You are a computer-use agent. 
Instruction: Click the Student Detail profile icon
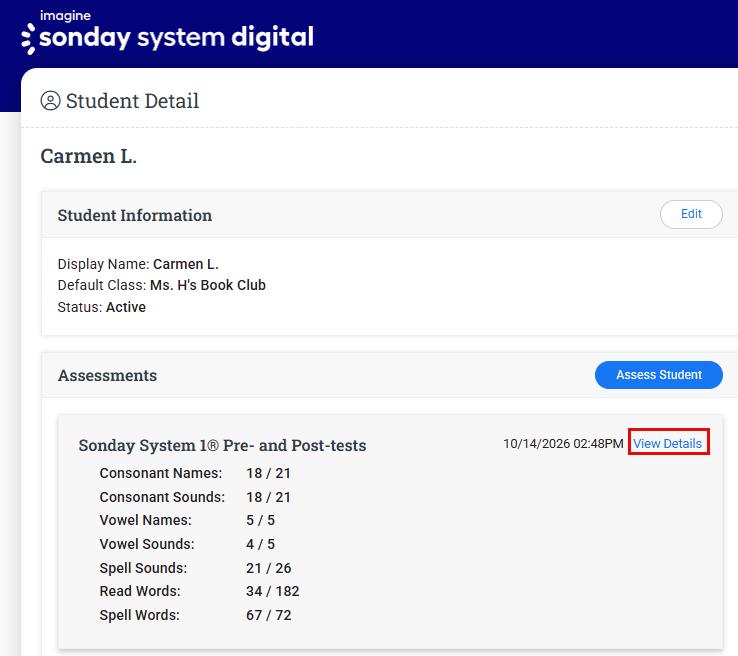[50, 101]
